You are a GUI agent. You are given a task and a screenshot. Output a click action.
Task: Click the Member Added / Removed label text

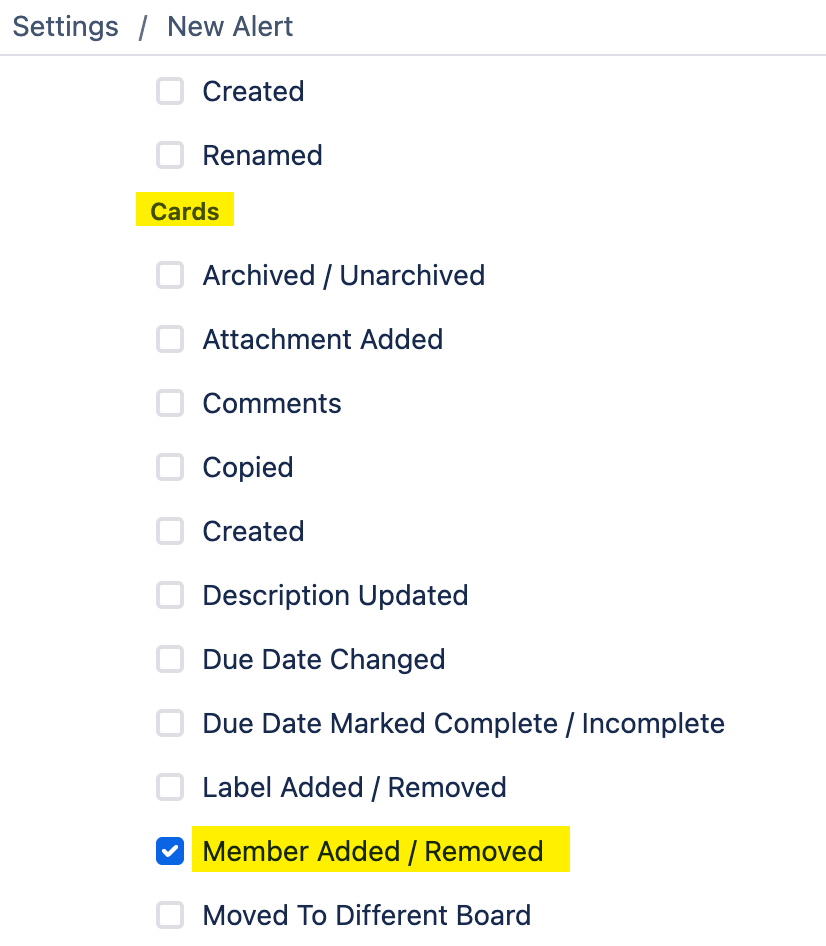373,851
